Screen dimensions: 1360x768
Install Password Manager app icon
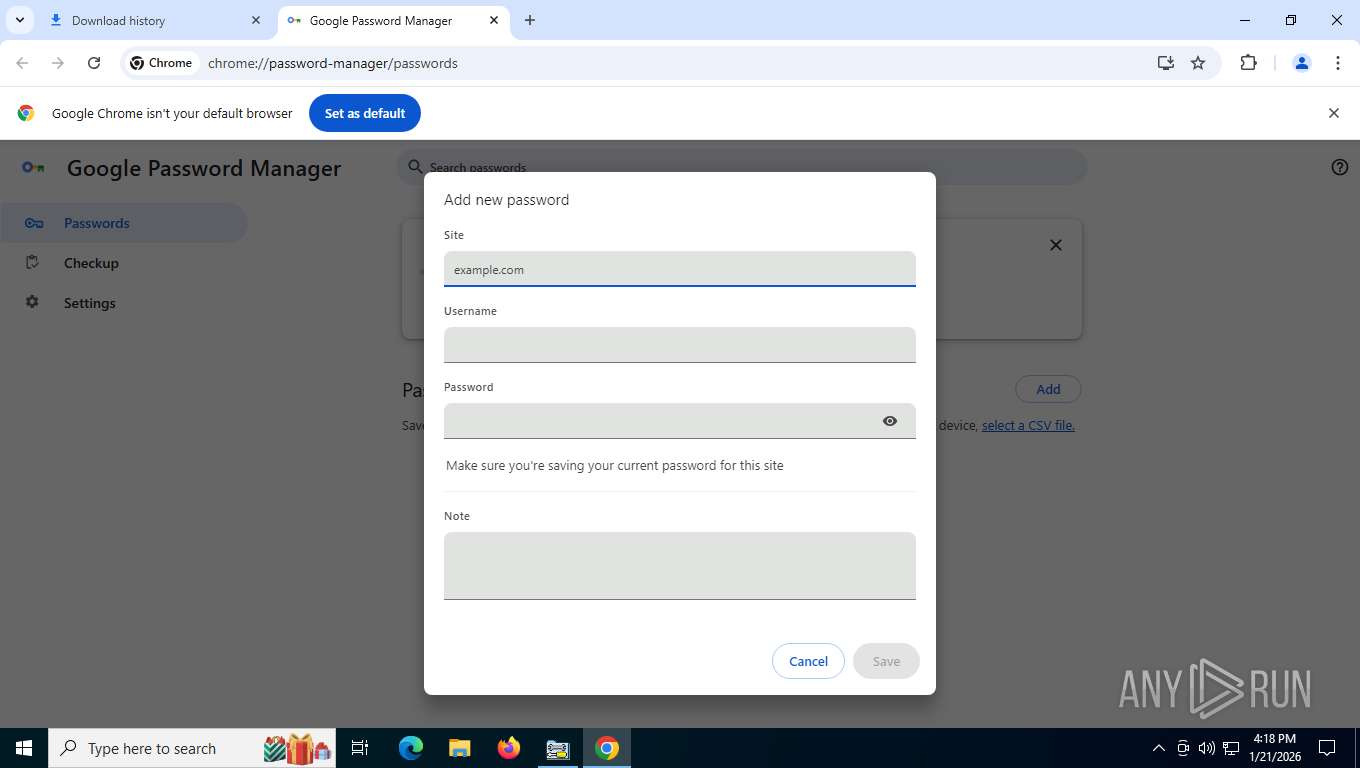point(1166,63)
